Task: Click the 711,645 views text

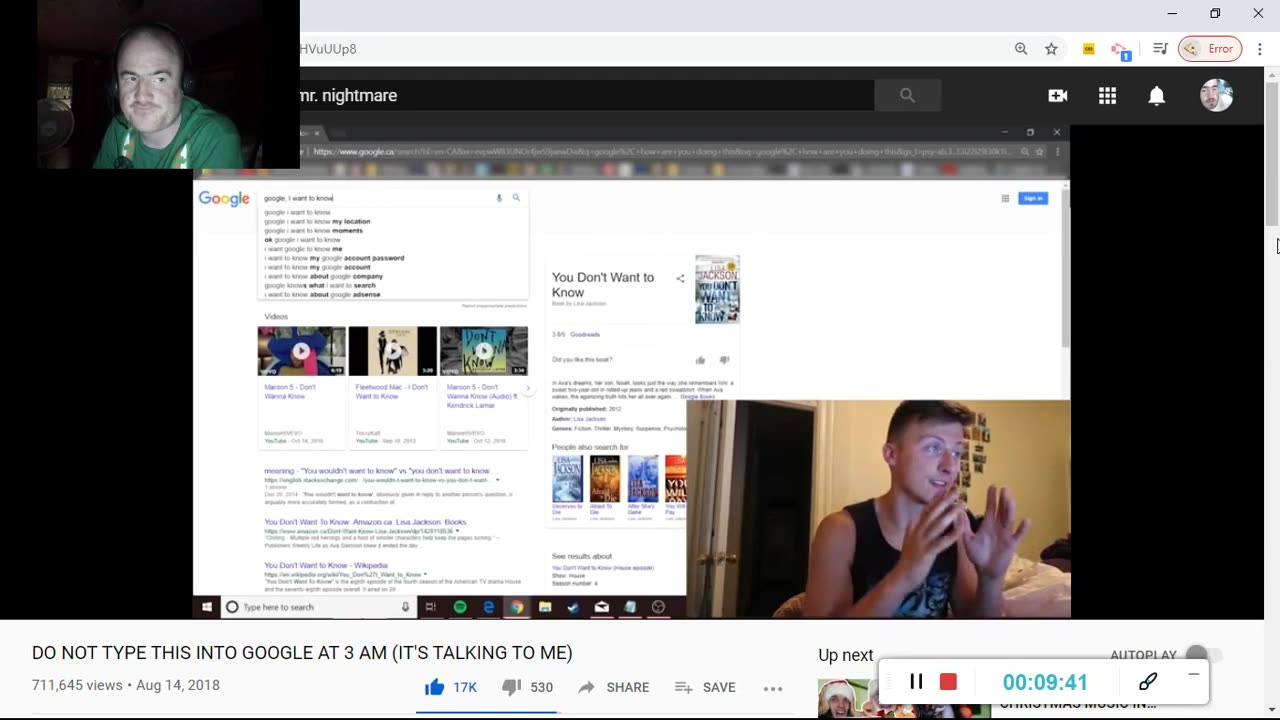Action: [78, 685]
